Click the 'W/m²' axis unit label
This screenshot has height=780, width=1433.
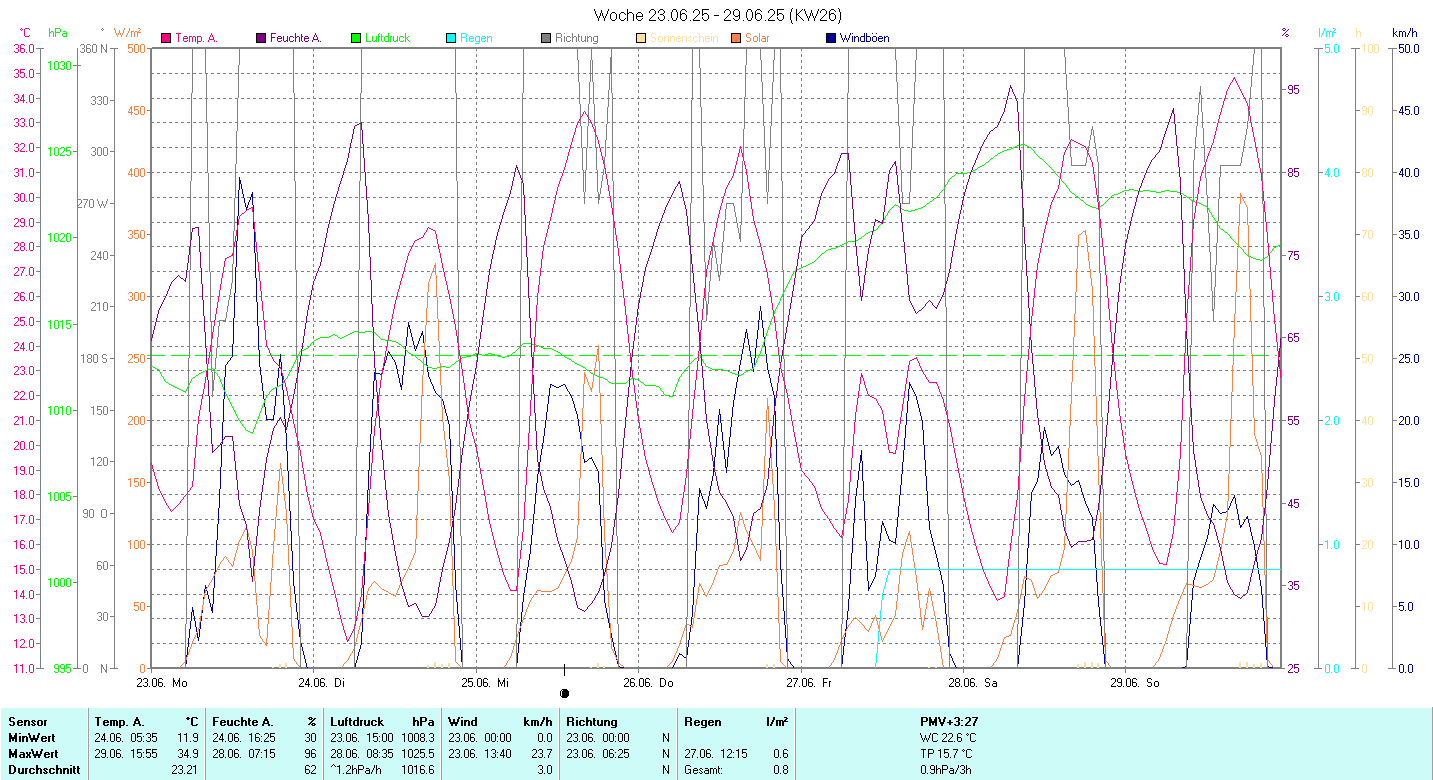point(128,33)
